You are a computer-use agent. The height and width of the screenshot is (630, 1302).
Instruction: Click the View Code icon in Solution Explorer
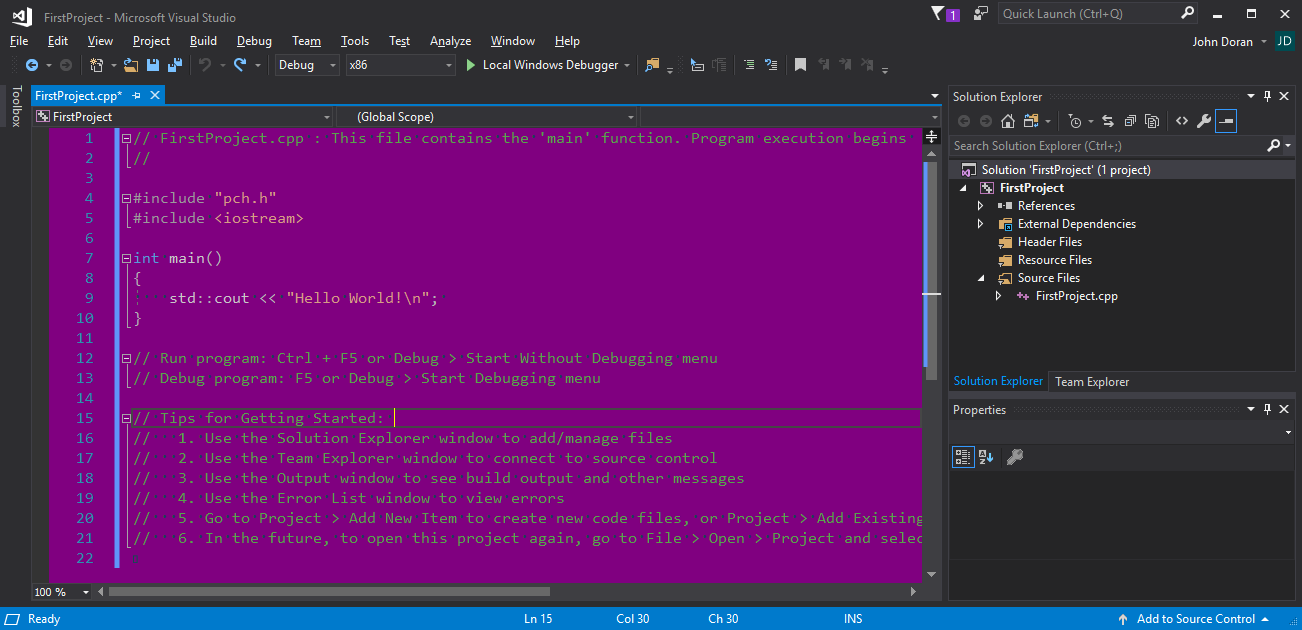pyautogui.click(x=1182, y=121)
